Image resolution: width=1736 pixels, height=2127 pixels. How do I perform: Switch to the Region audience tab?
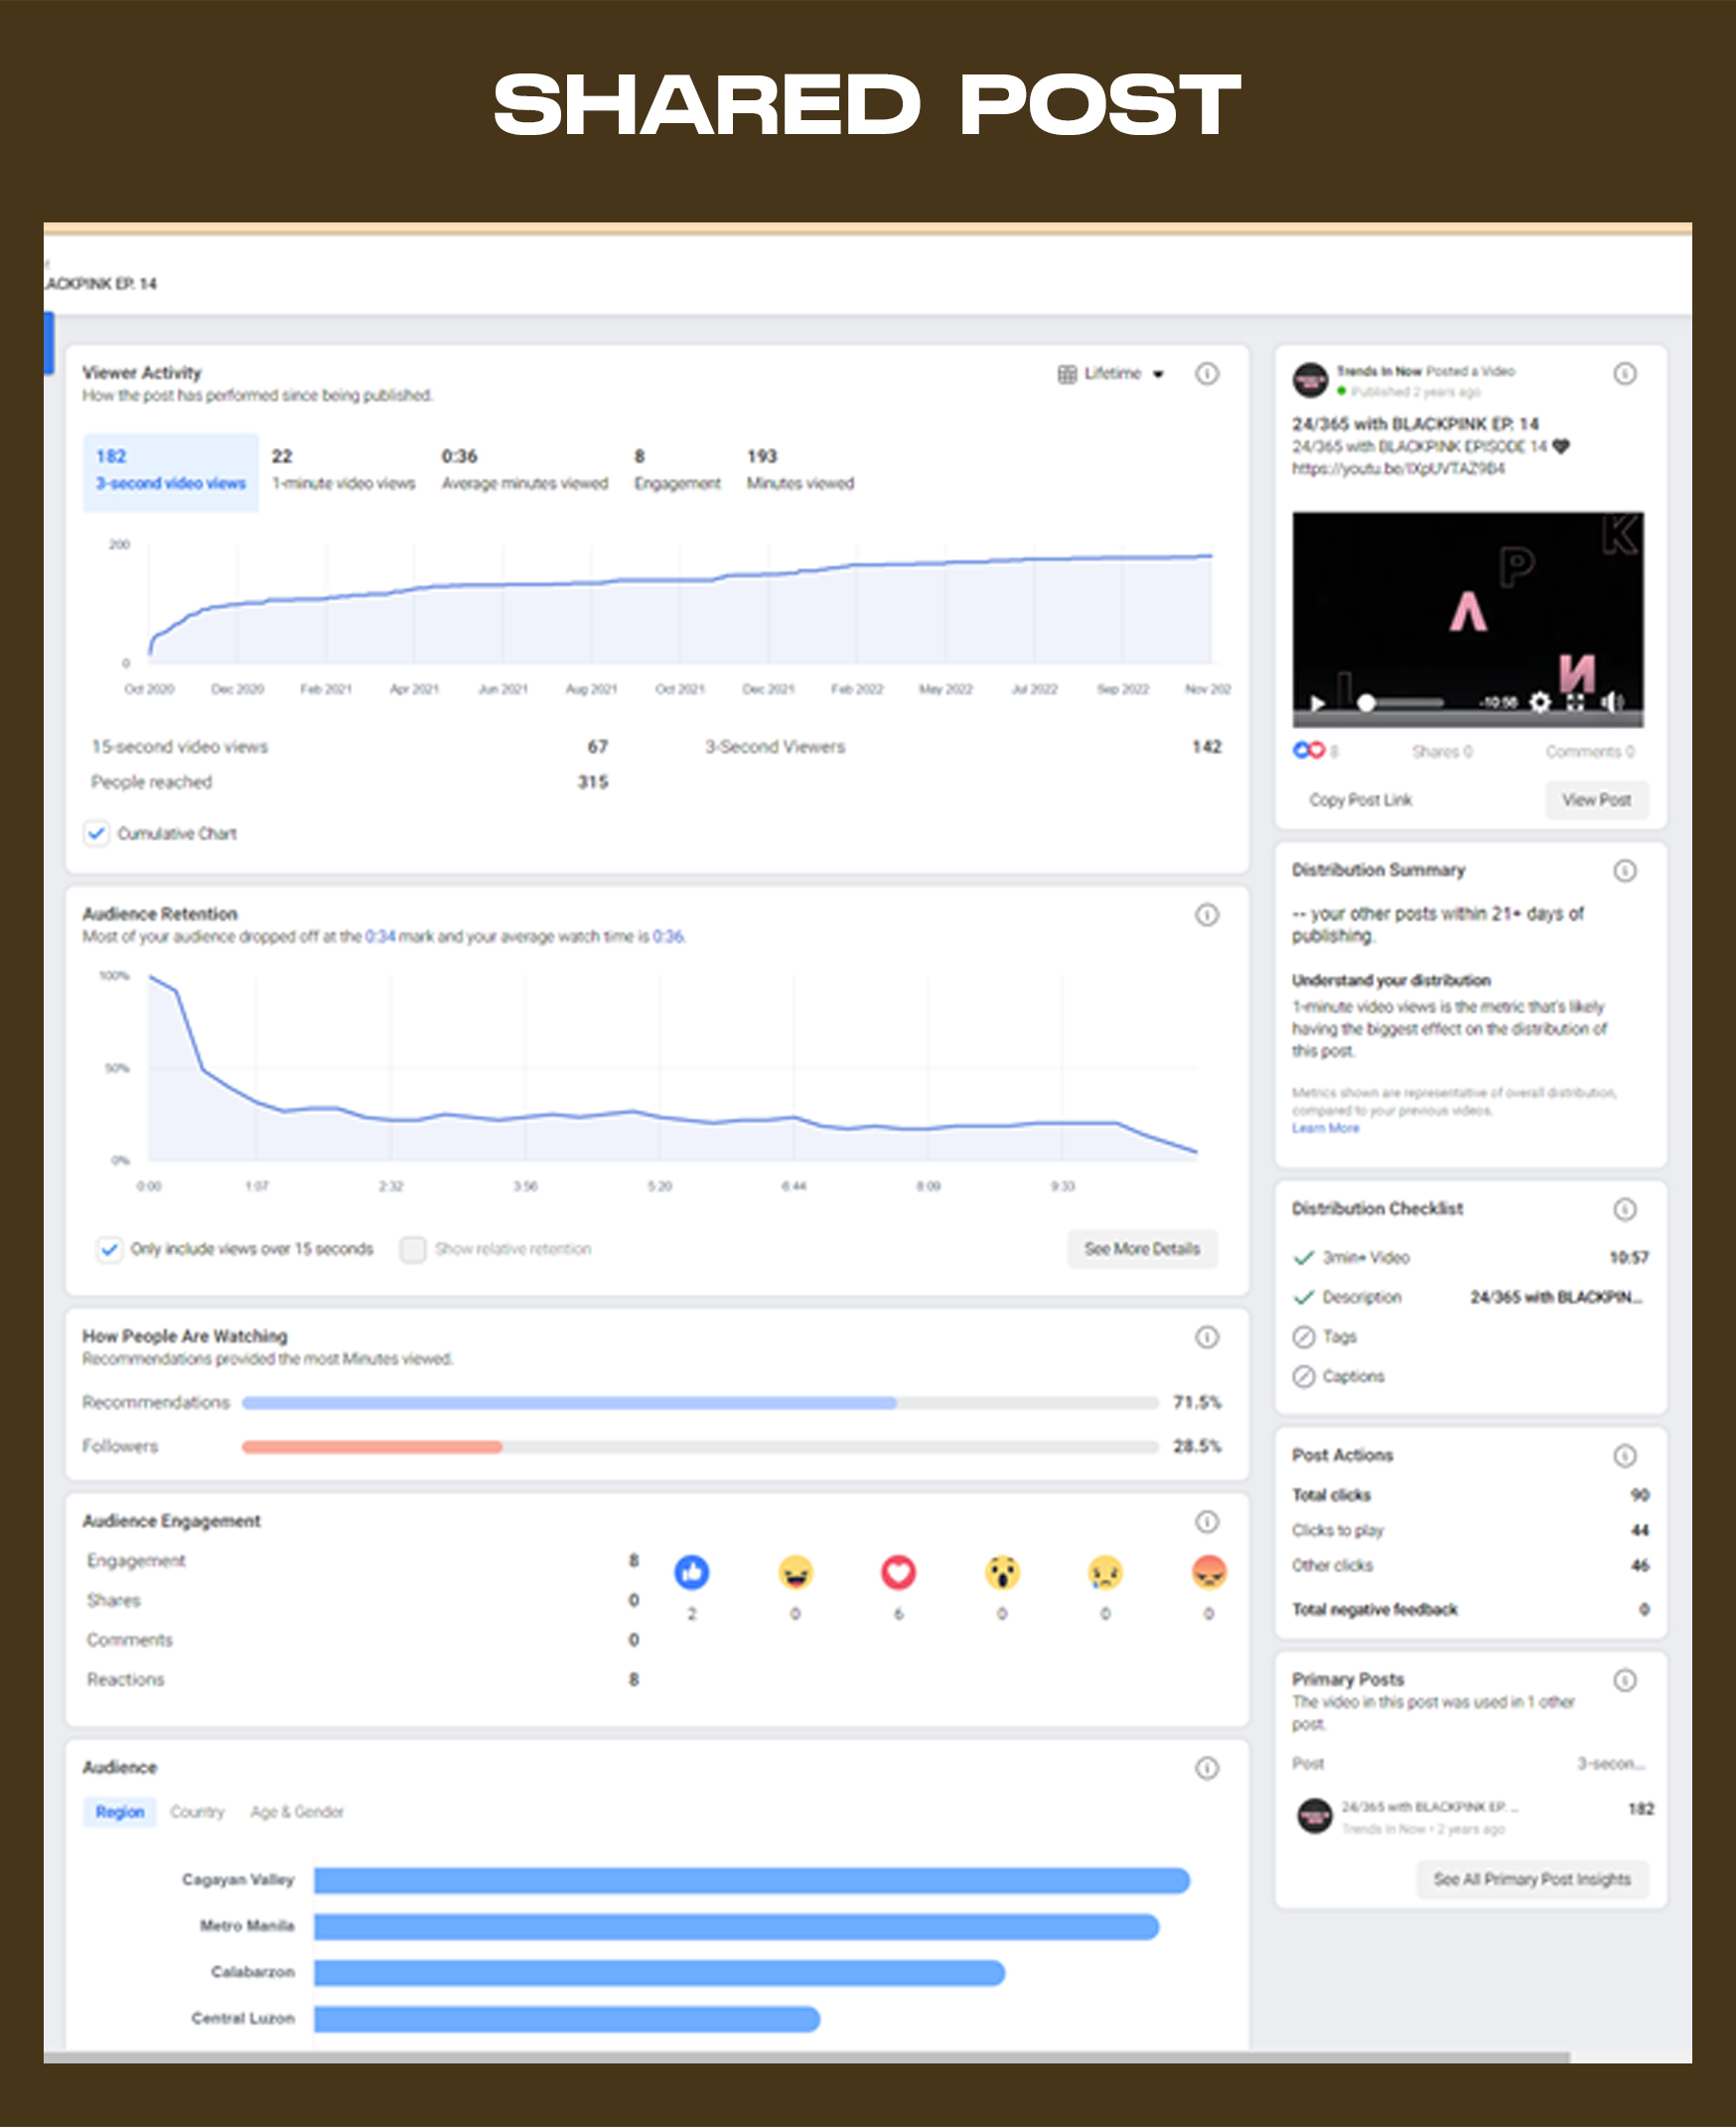click(x=120, y=1812)
